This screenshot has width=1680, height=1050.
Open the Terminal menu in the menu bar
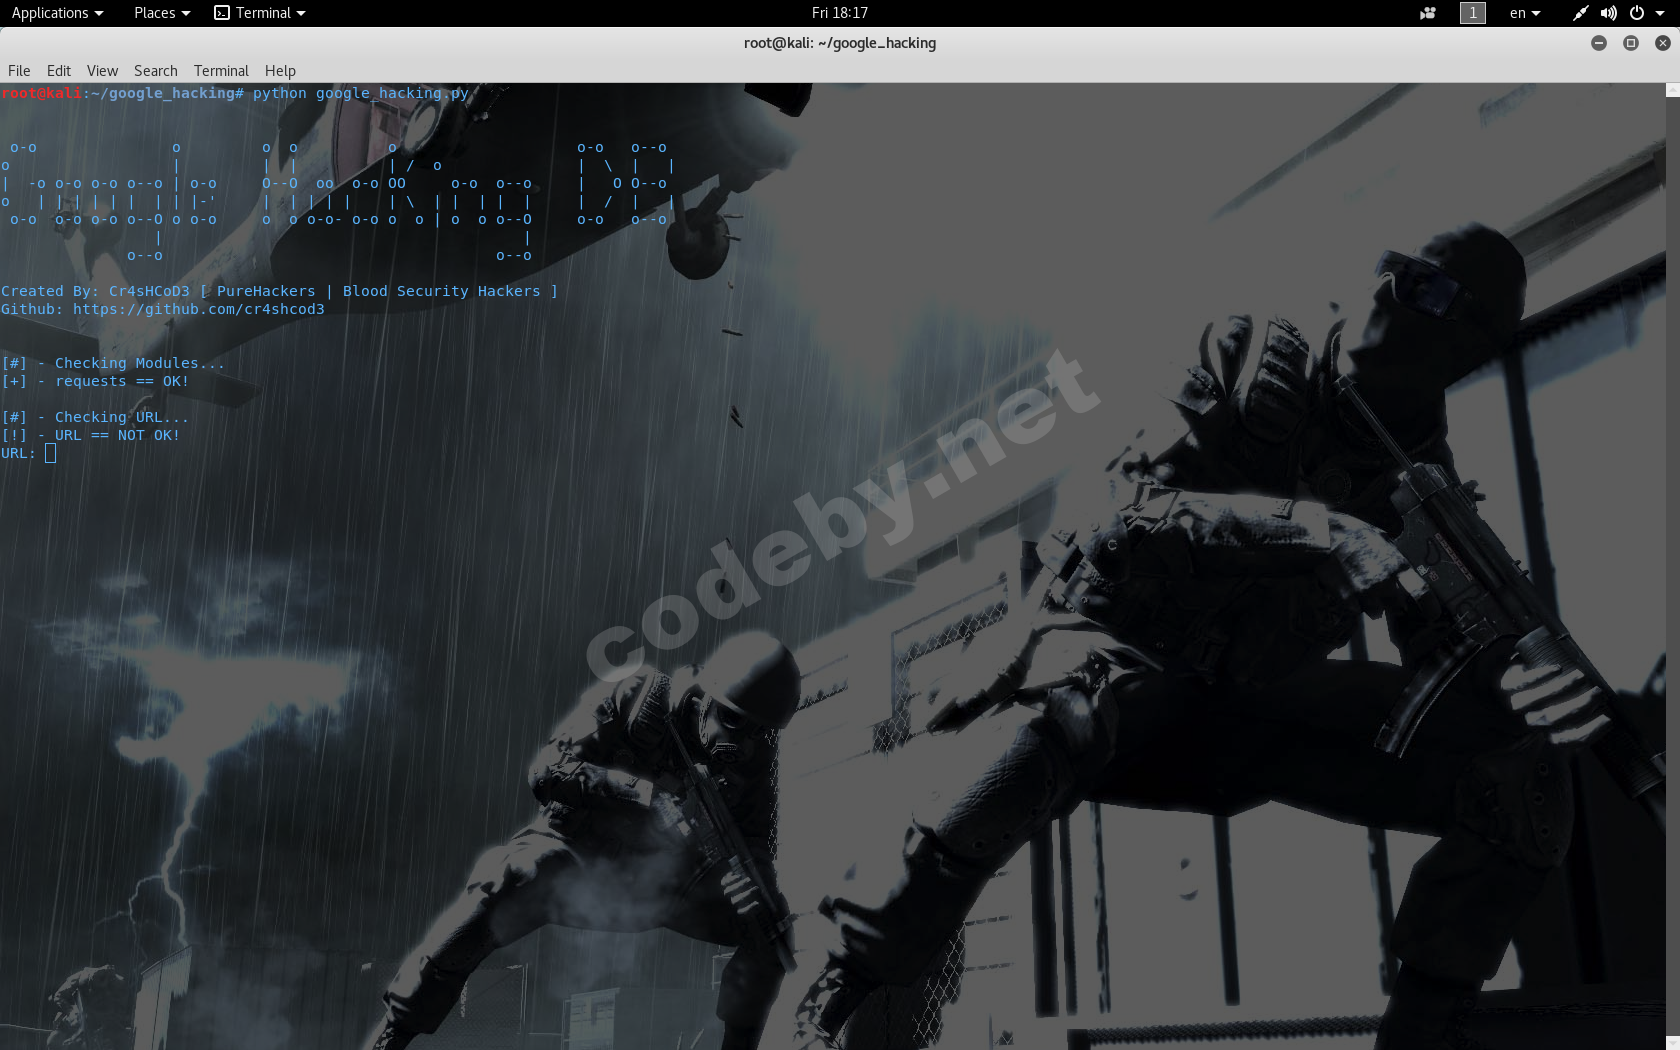[221, 71]
